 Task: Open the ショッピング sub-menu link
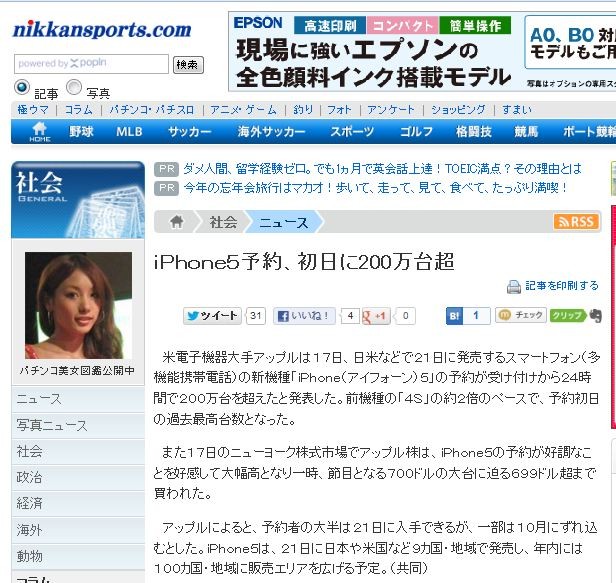click(x=458, y=110)
